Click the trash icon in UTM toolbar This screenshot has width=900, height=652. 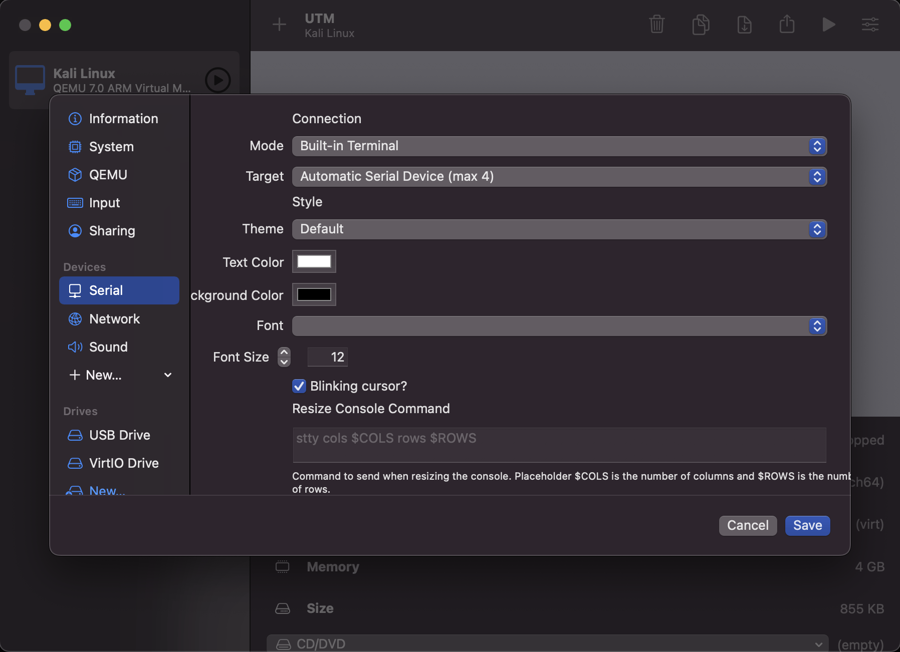657,25
